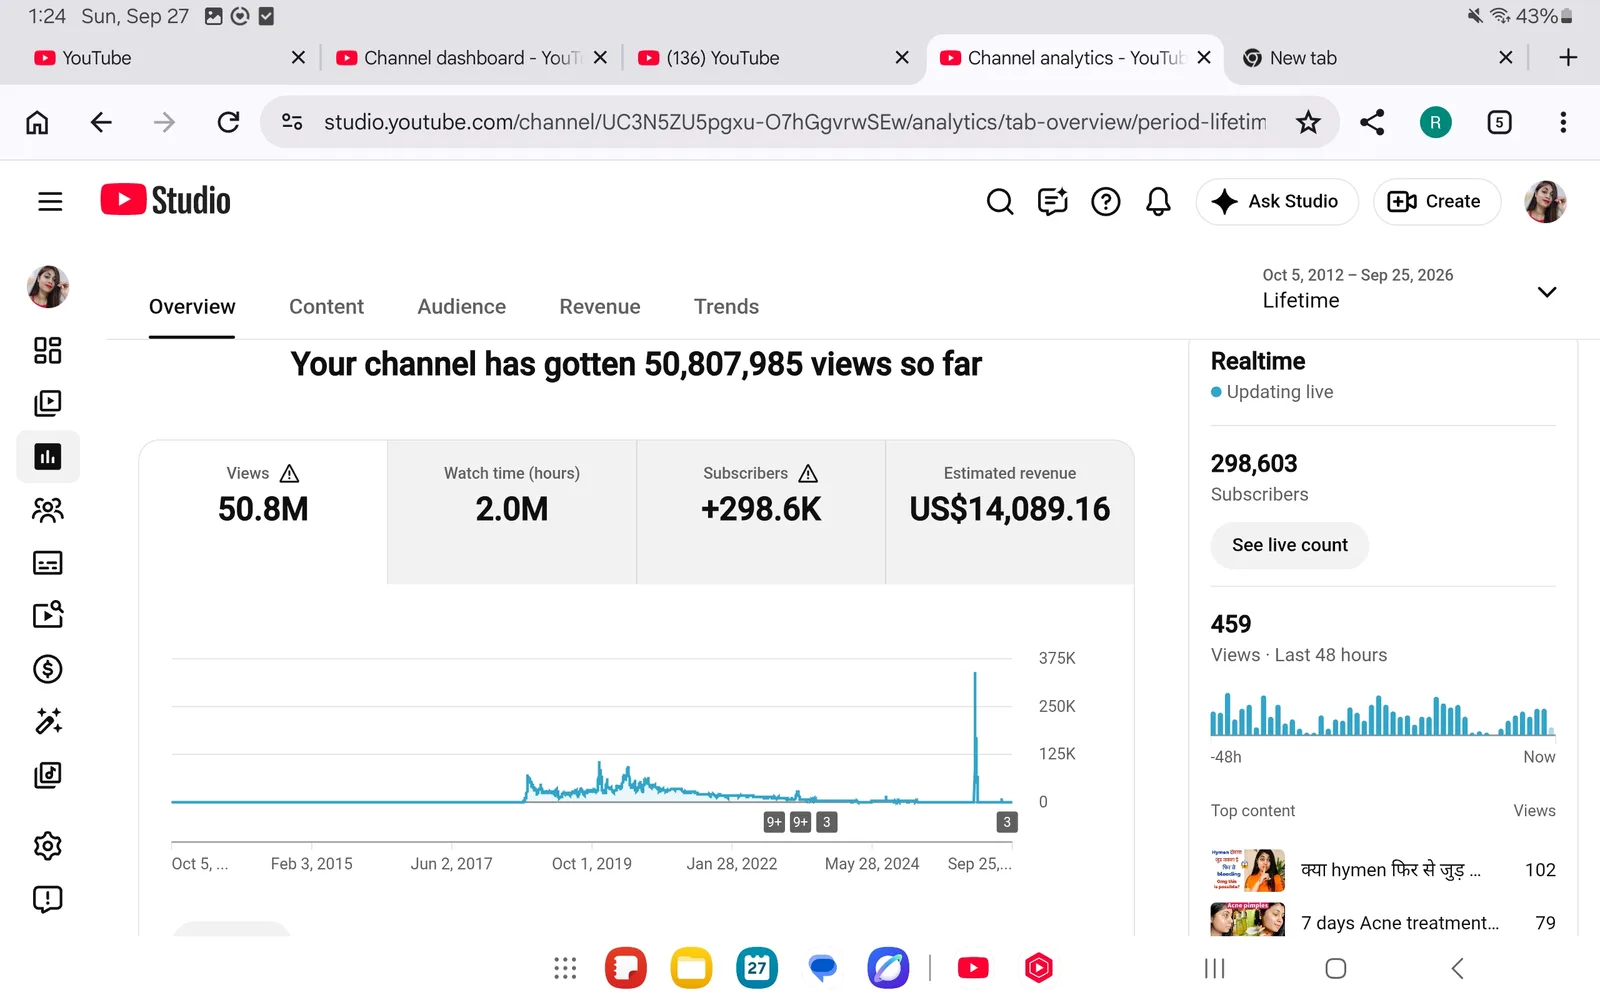The image size is (1600, 1000).
Task: Open the browser three-dot menu
Action: [1563, 122]
